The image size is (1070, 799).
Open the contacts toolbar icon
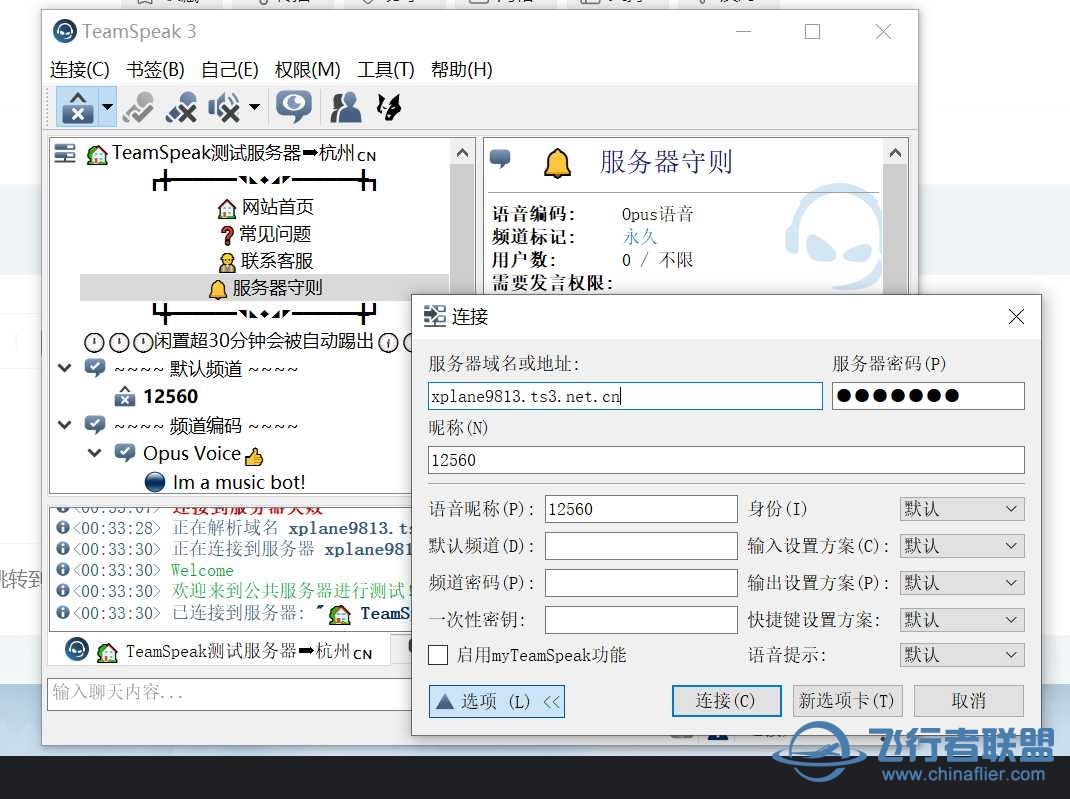point(344,107)
